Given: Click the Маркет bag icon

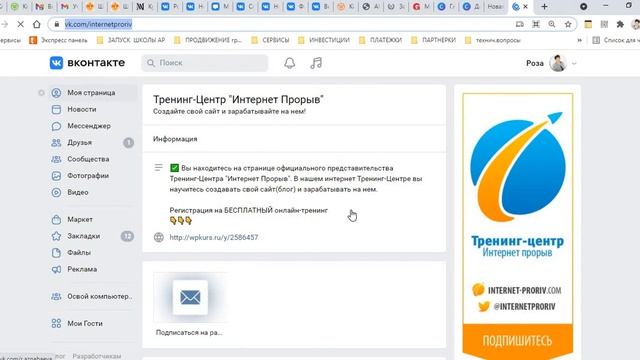Looking at the screenshot, I should [56, 220].
